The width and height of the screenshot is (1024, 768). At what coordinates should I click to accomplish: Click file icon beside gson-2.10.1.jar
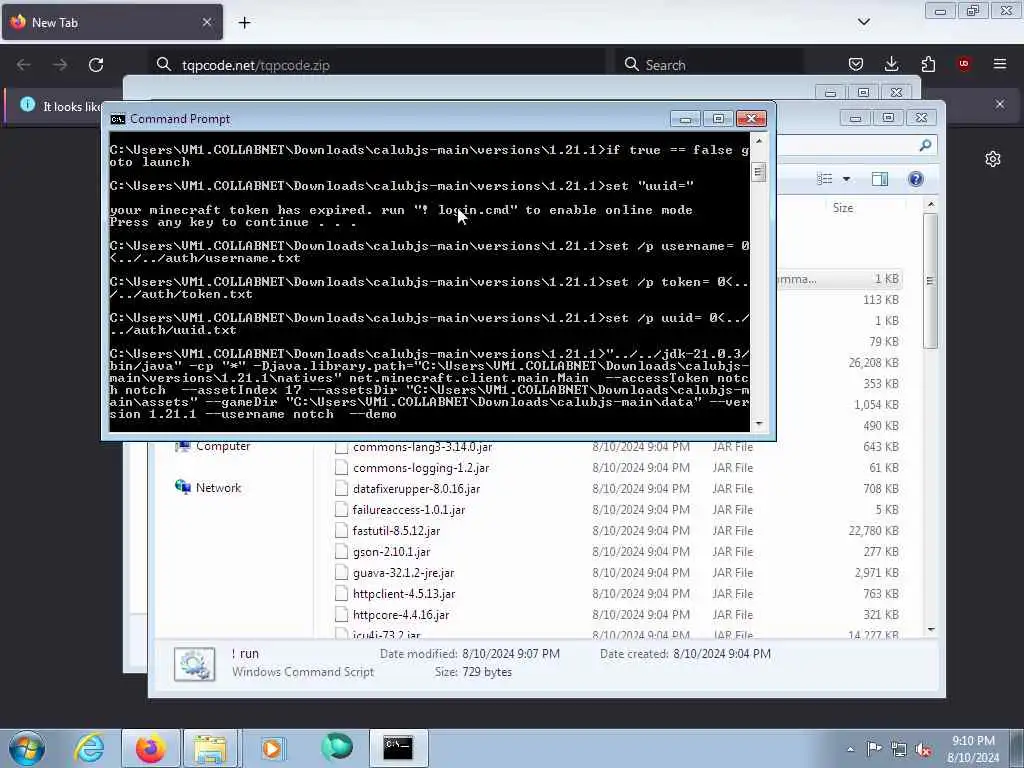point(341,552)
